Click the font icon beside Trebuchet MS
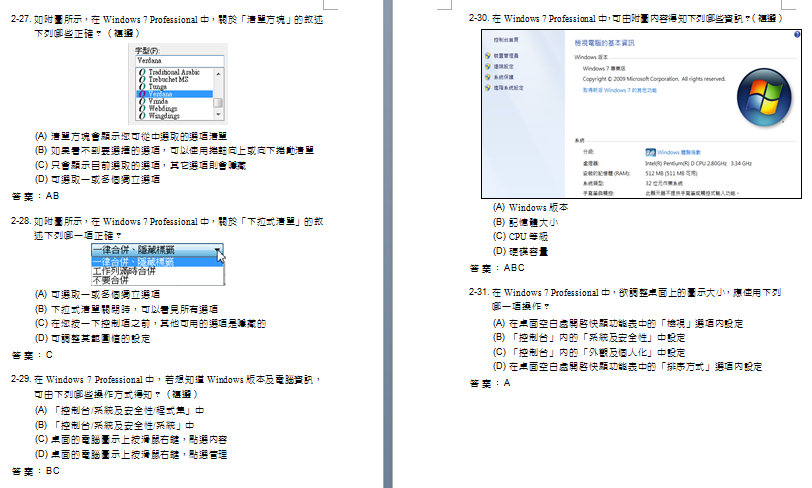The height and width of the screenshot is (488, 812). pos(142,80)
